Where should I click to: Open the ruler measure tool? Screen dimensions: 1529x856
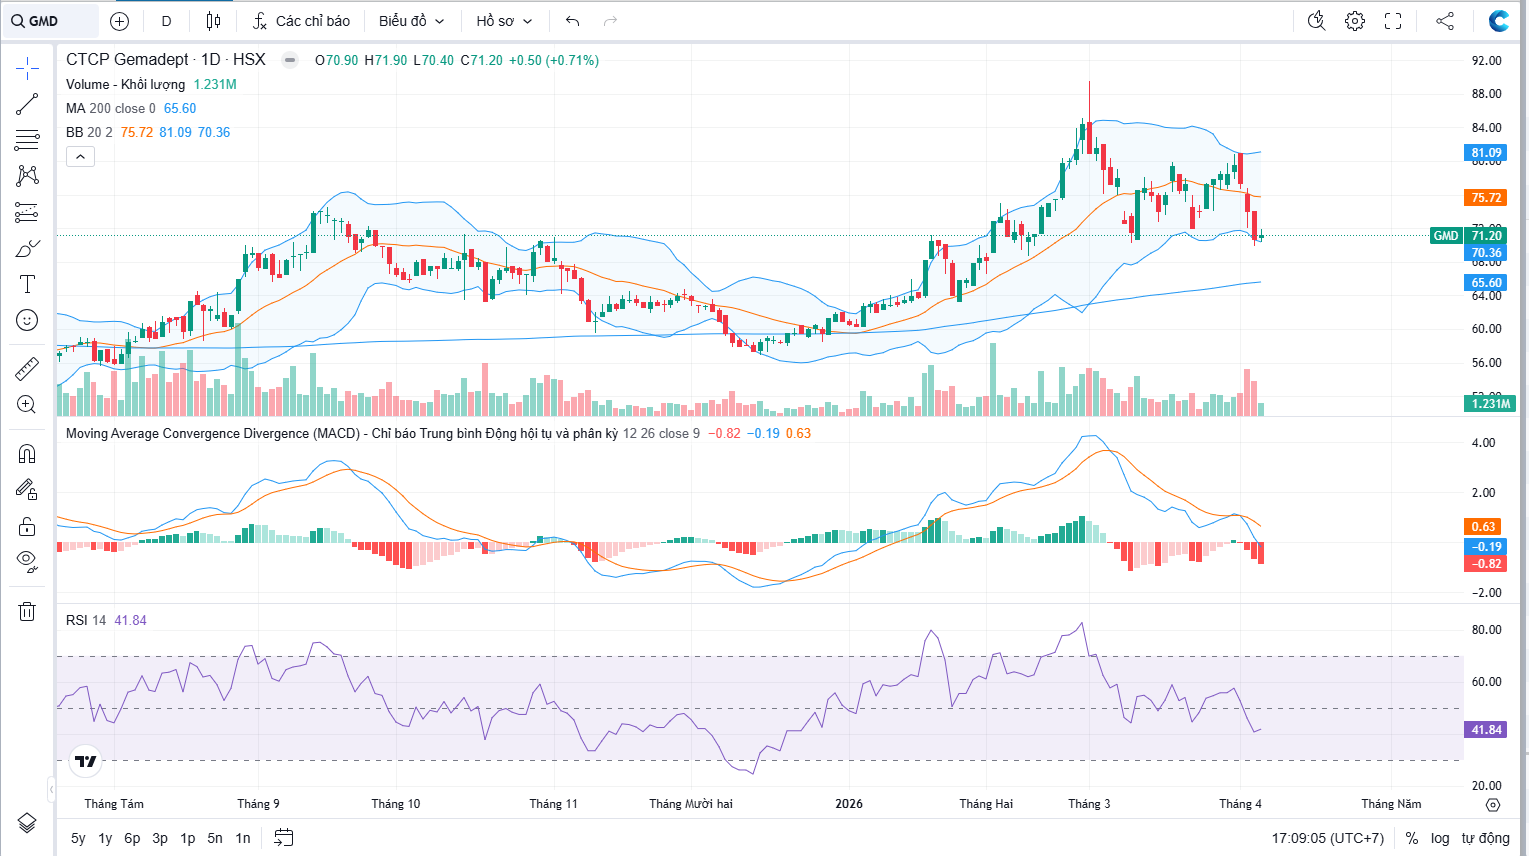(x=27, y=369)
